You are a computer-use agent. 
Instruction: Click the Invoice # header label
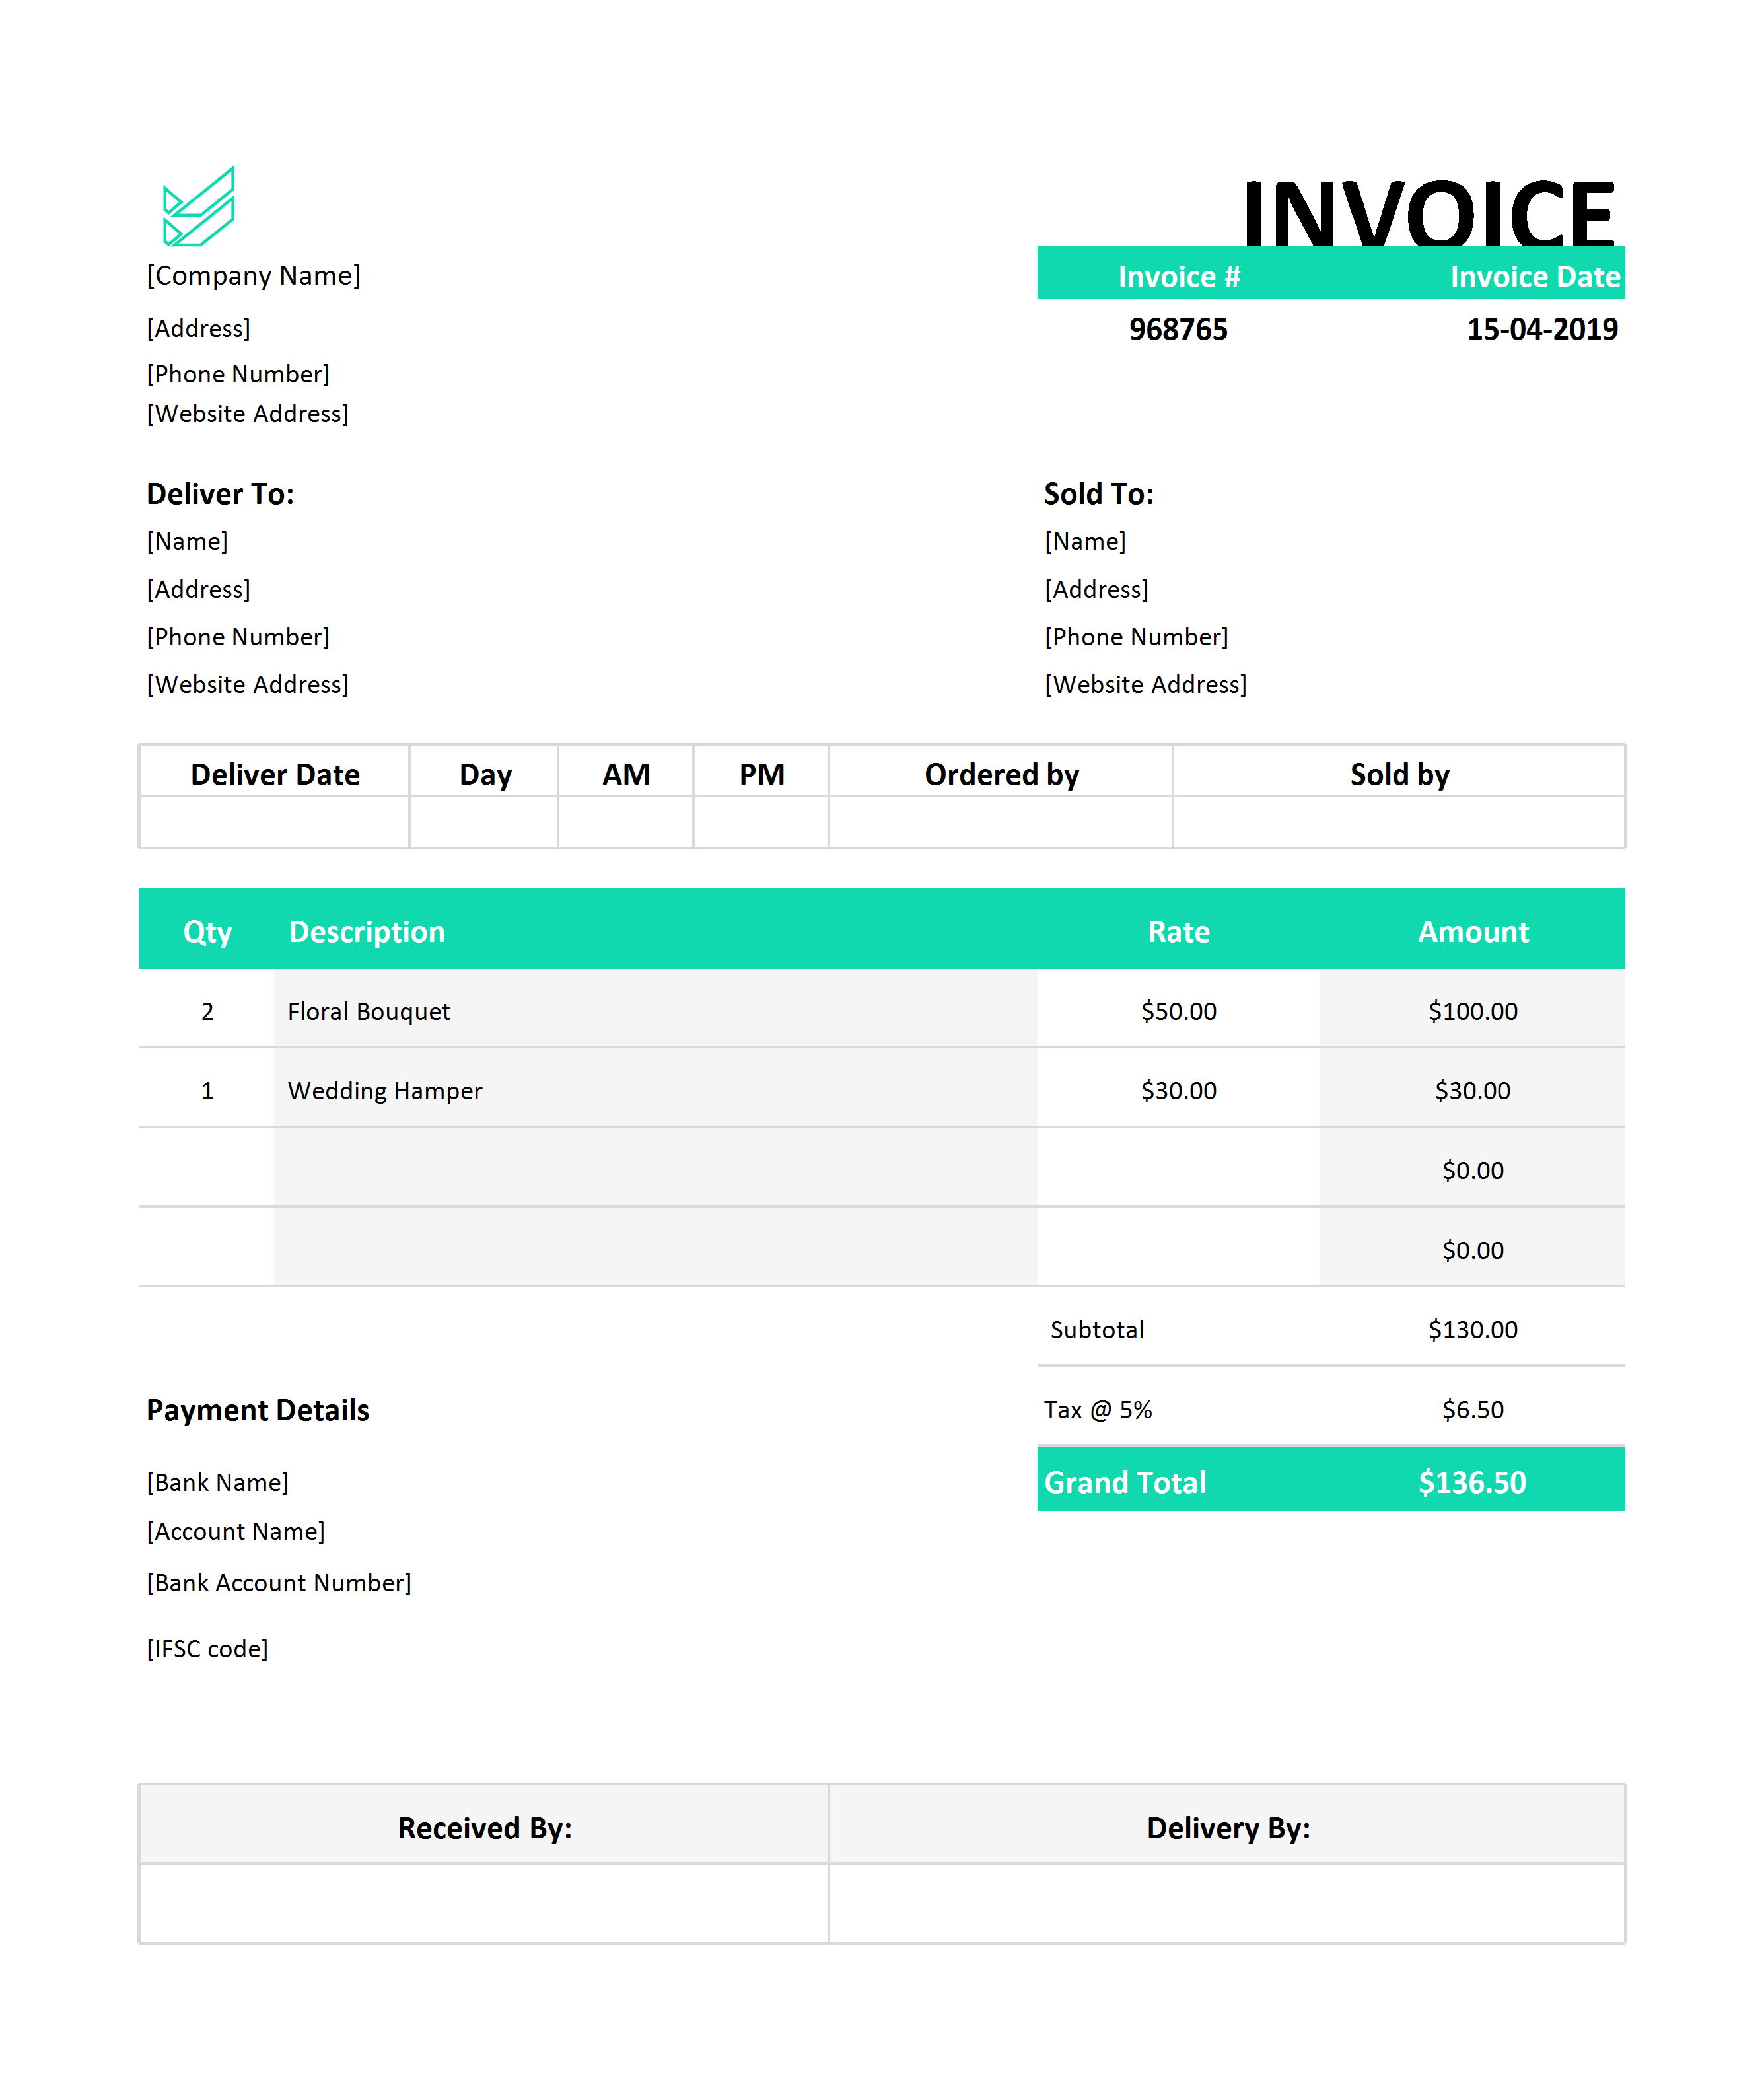tap(1179, 276)
